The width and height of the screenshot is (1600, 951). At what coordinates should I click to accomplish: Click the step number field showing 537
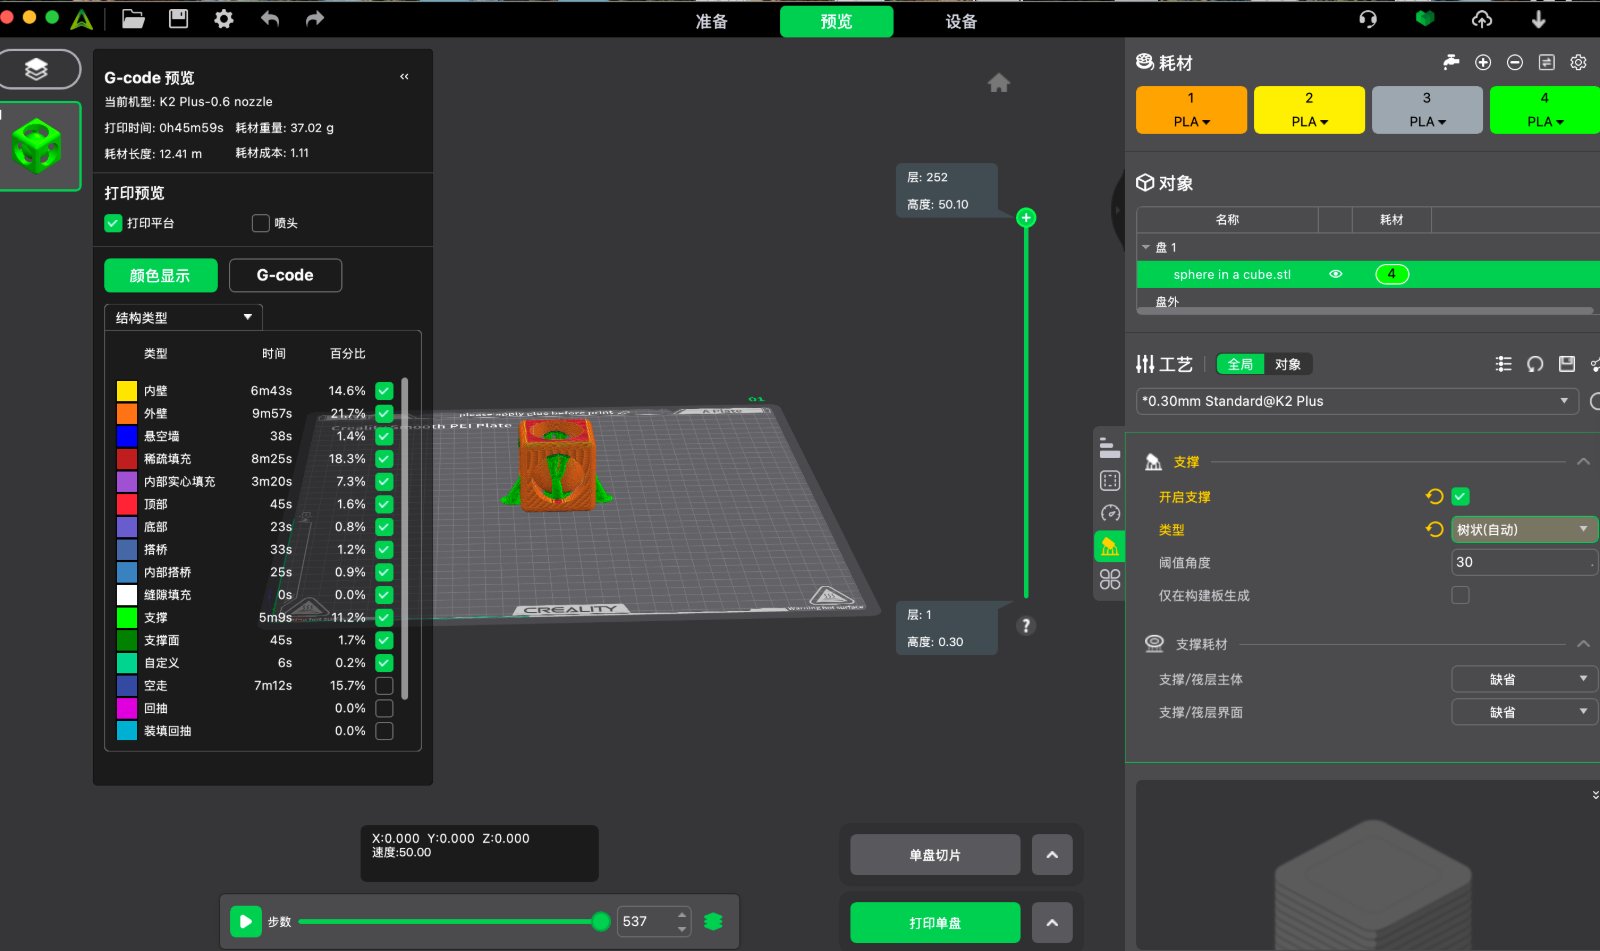click(x=655, y=921)
